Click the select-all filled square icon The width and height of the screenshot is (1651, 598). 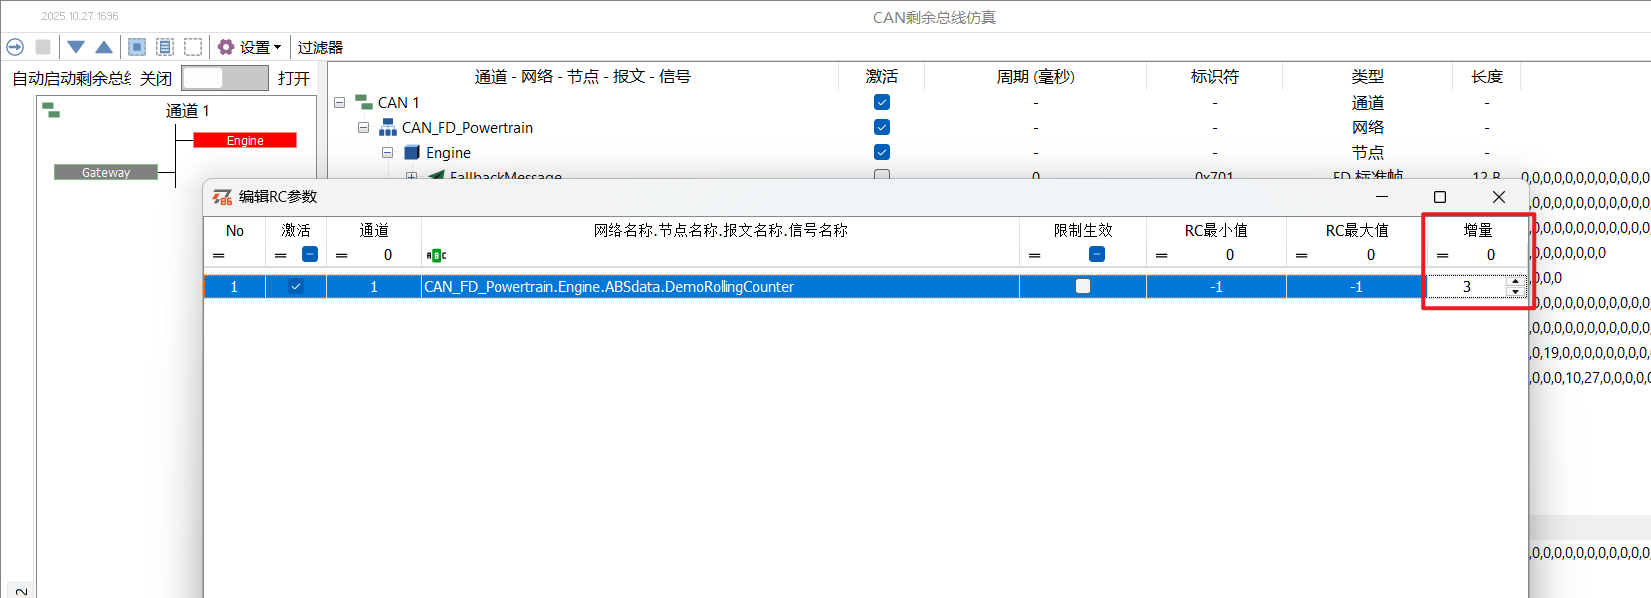137,47
